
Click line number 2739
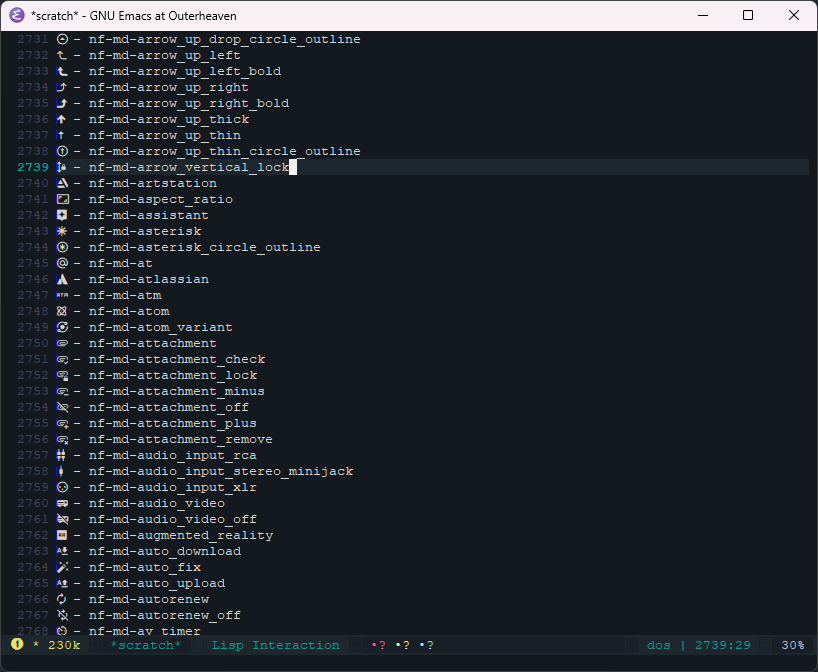[33, 167]
